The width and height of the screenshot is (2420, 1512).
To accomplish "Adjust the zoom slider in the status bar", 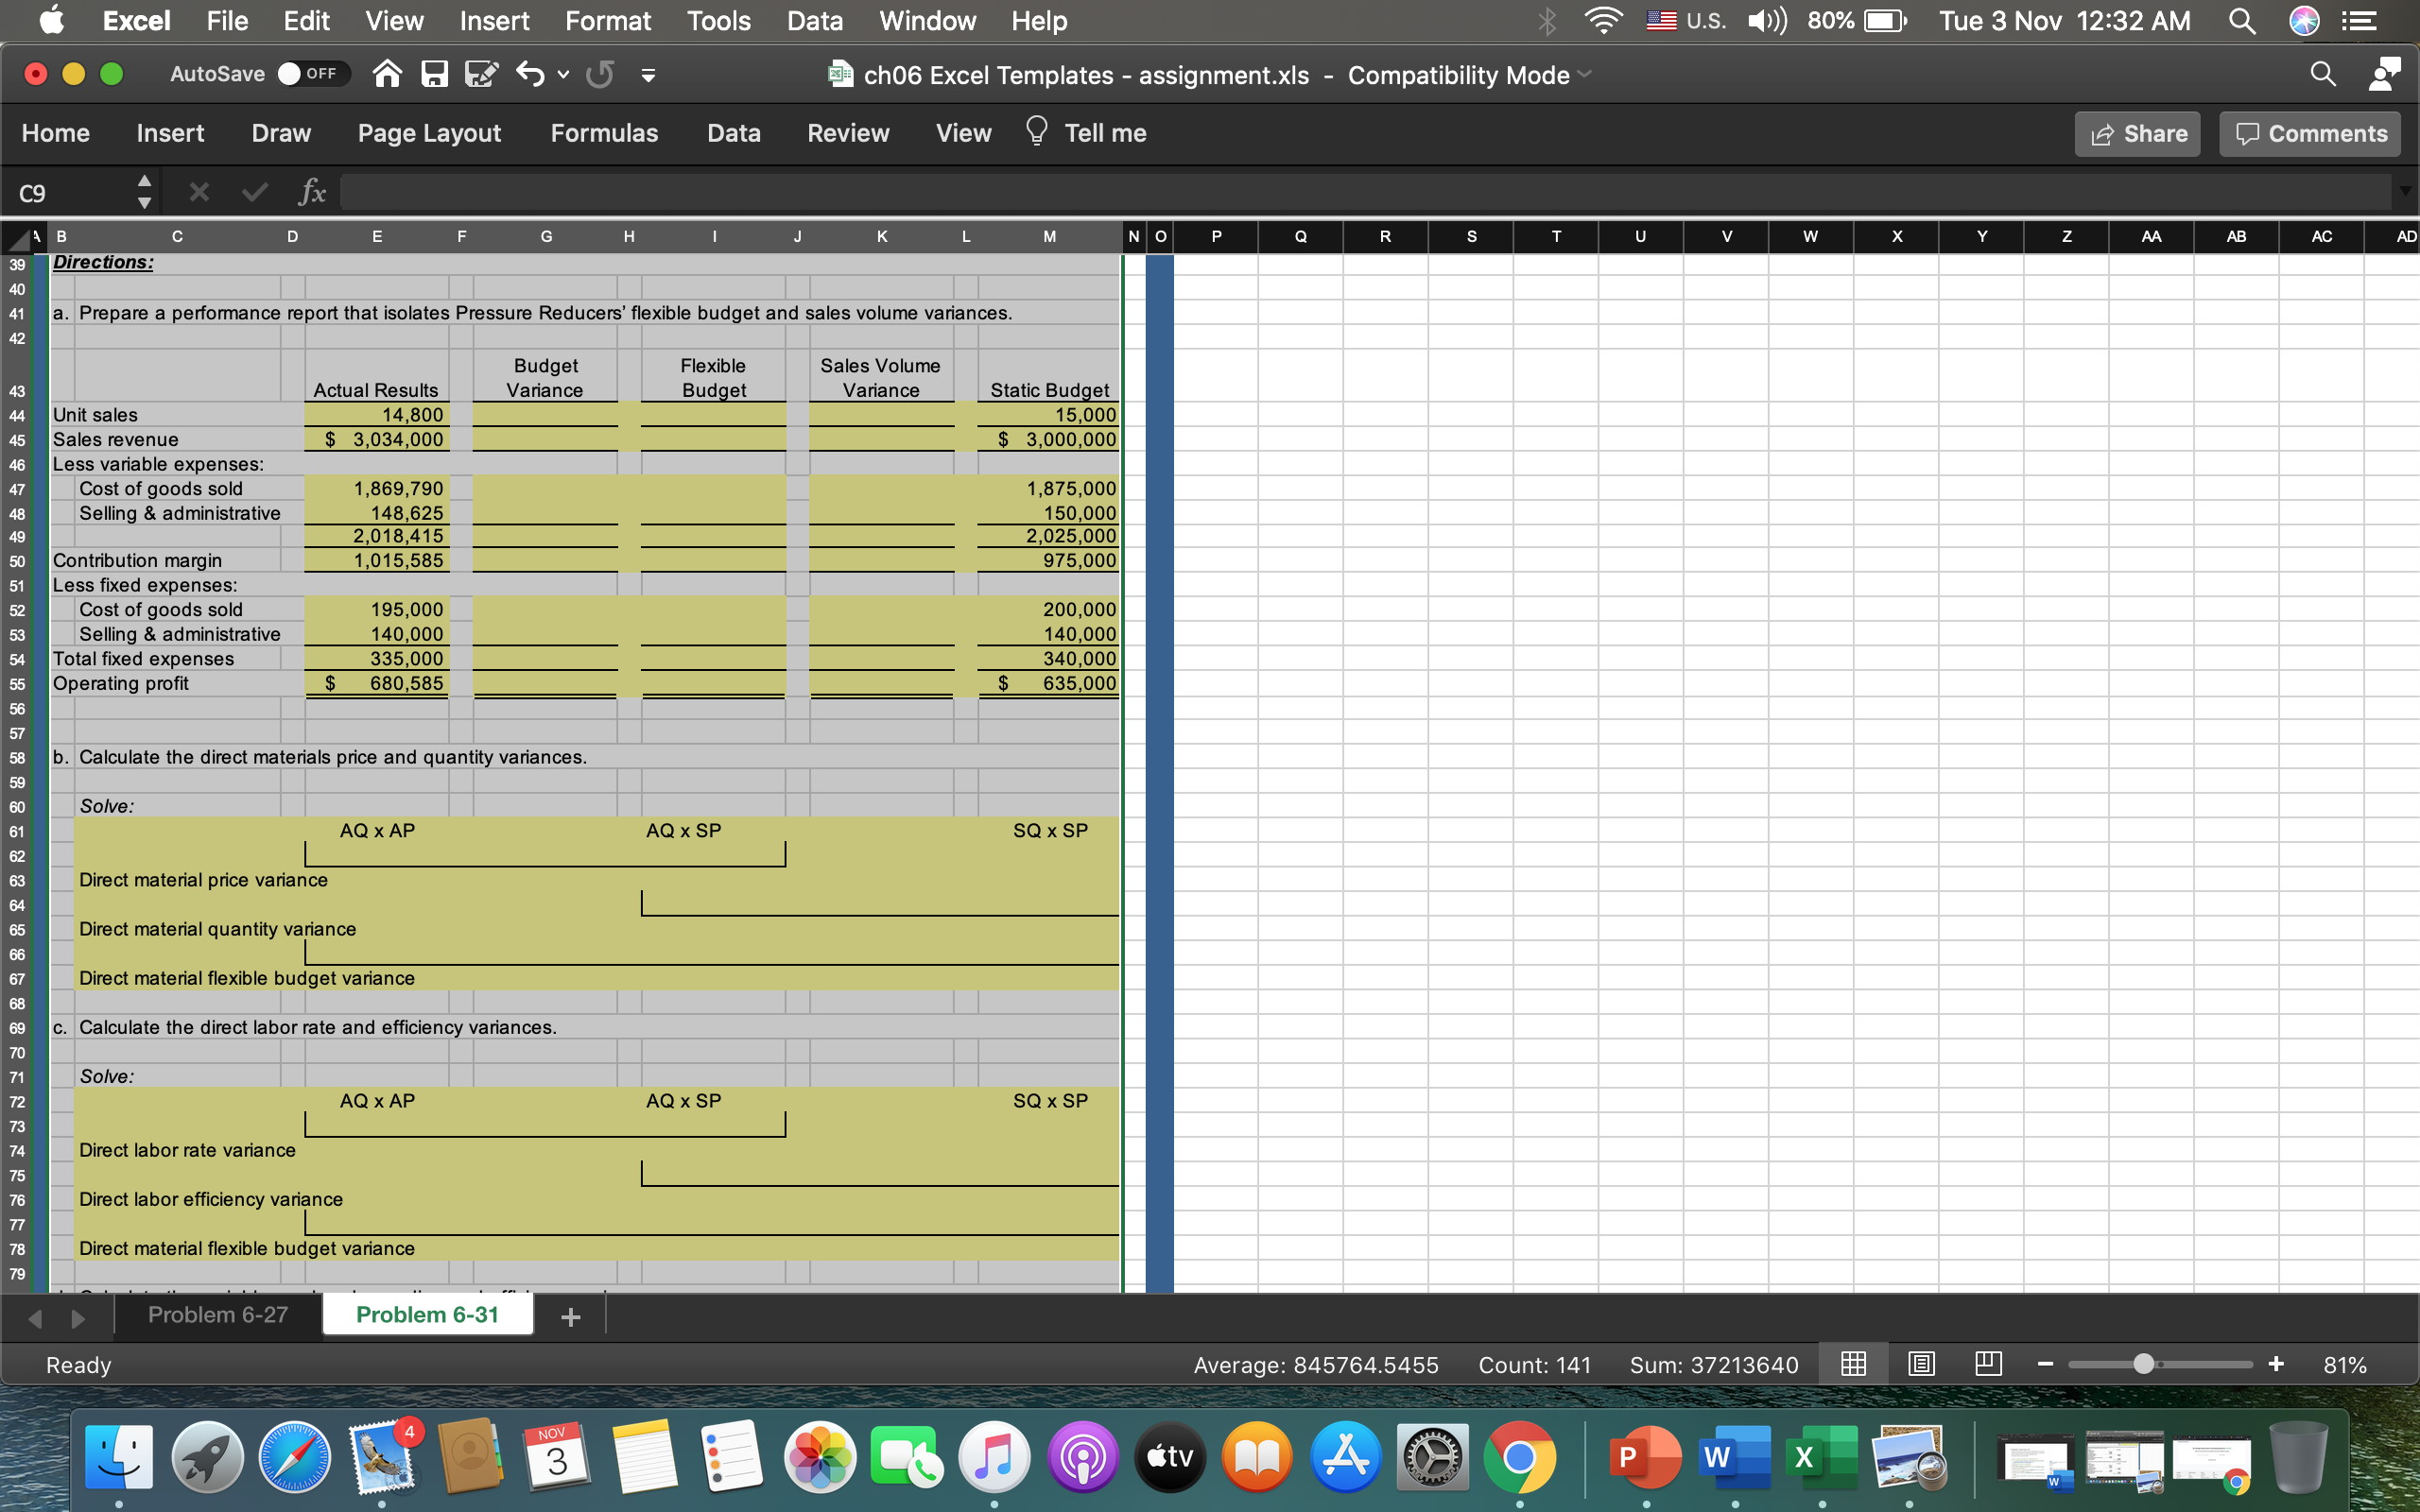I will pos(2143,1364).
